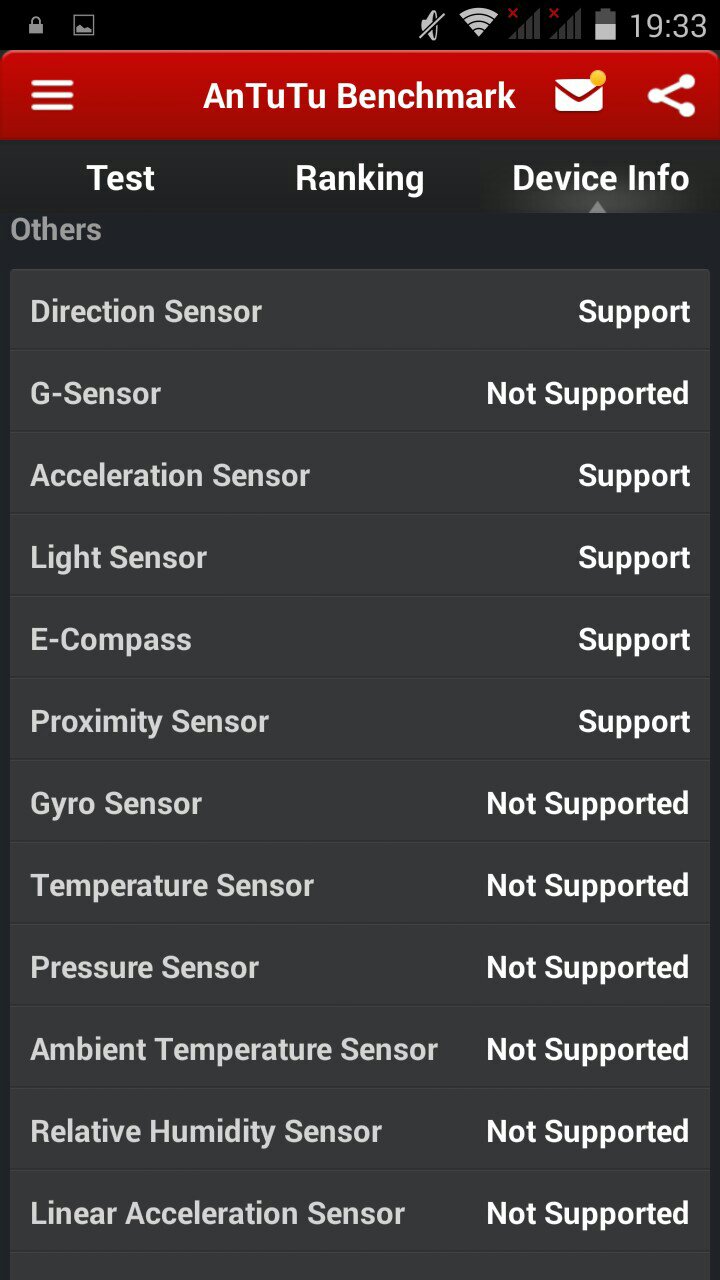Select the Device Info tab
Image resolution: width=720 pixels, height=1280 pixels.
tap(600, 178)
